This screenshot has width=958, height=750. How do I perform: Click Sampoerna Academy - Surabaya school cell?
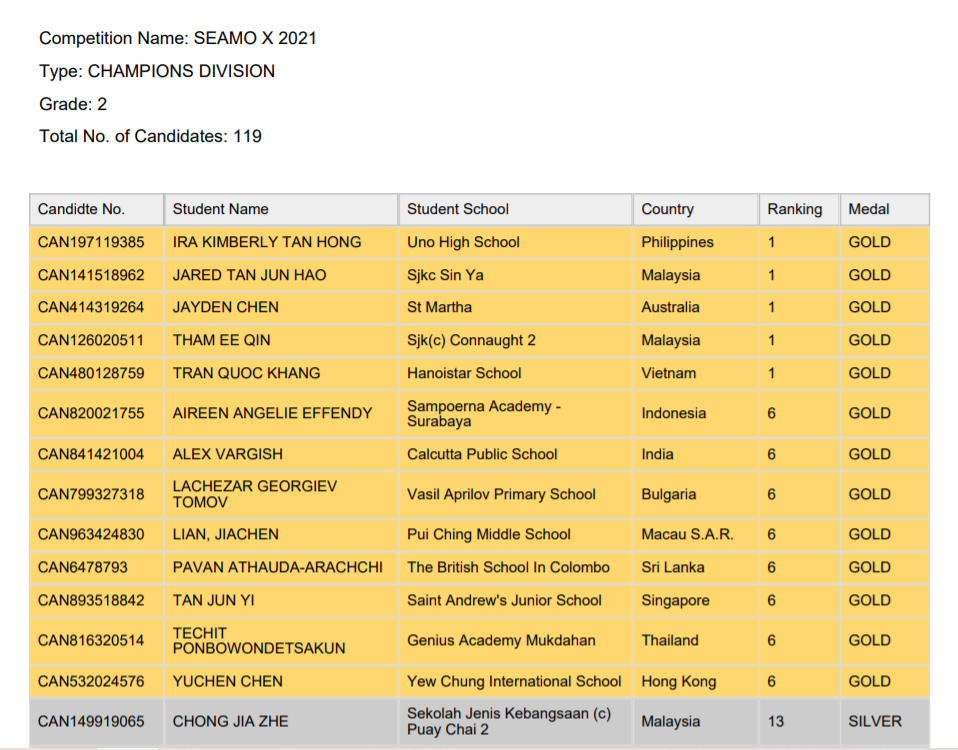pos(484,413)
